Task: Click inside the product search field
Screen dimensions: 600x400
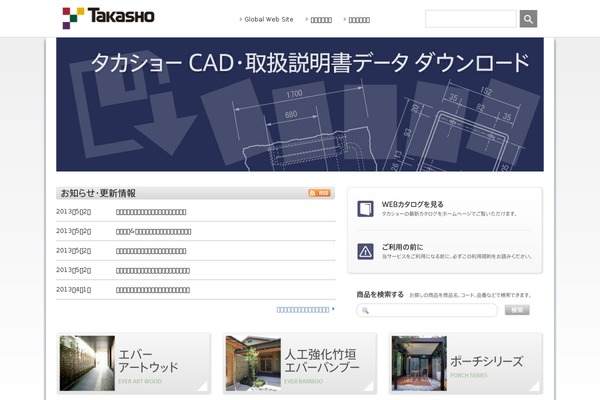Action: (x=432, y=311)
